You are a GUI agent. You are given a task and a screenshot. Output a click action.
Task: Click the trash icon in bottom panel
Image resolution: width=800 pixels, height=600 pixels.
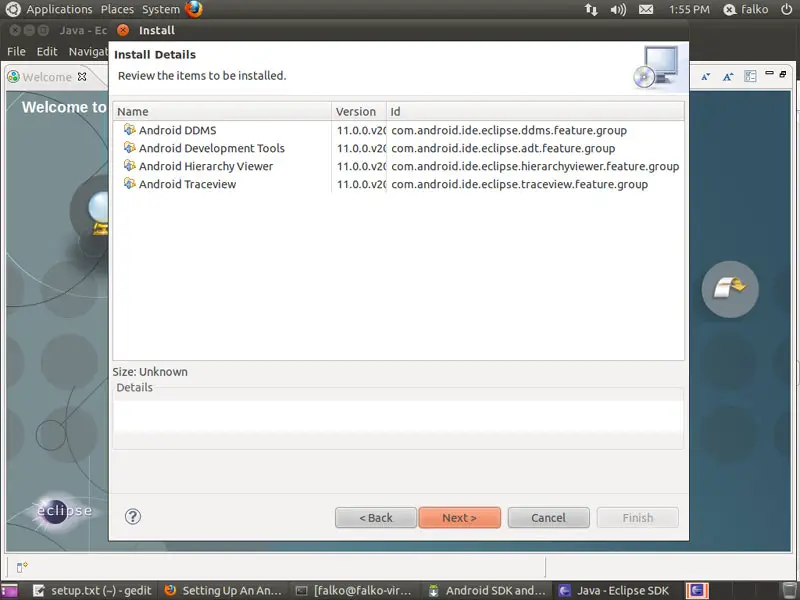789,591
